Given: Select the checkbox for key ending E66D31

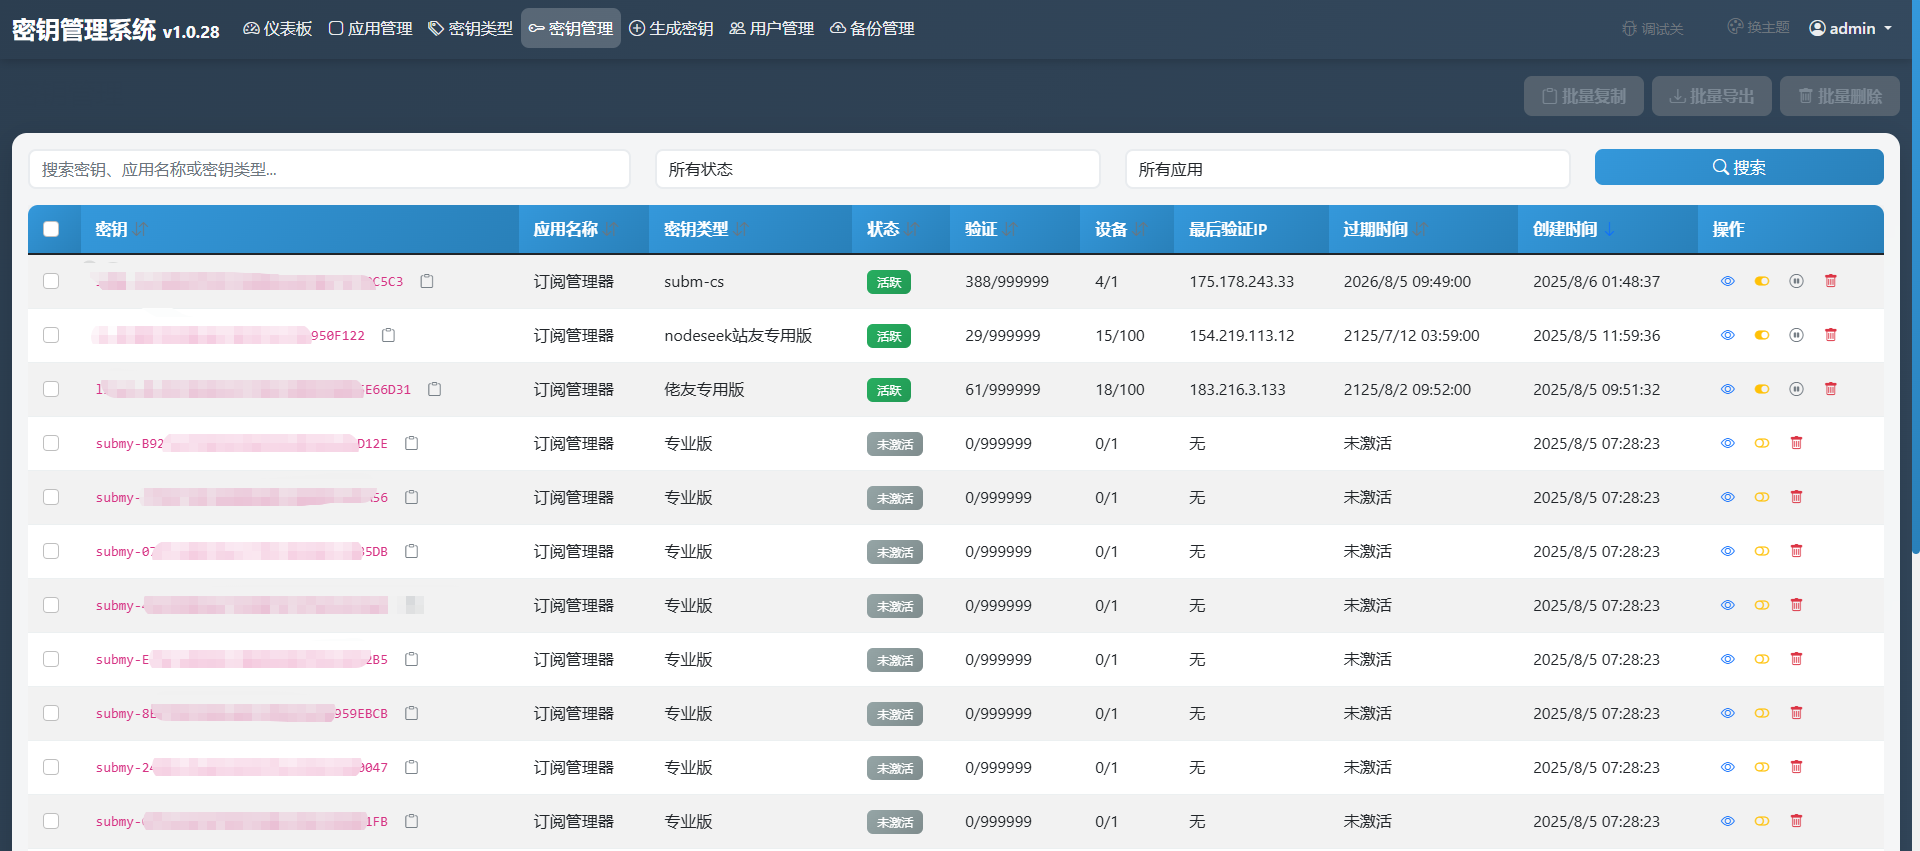Looking at the screenshot, I should pyautogui.click(x=51, y=389).
